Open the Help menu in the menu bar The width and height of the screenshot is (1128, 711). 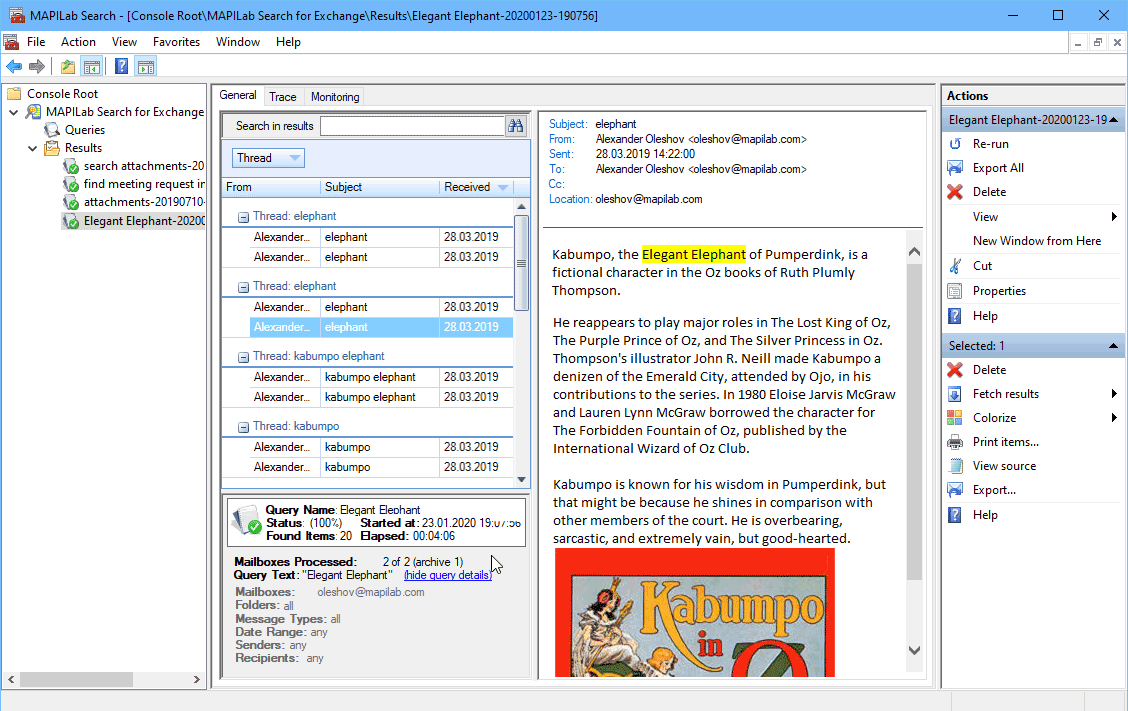tap(288, 42)
